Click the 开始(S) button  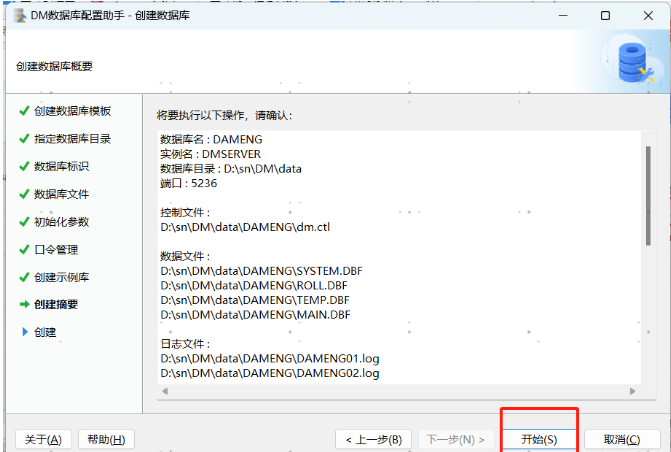[539, 440]
